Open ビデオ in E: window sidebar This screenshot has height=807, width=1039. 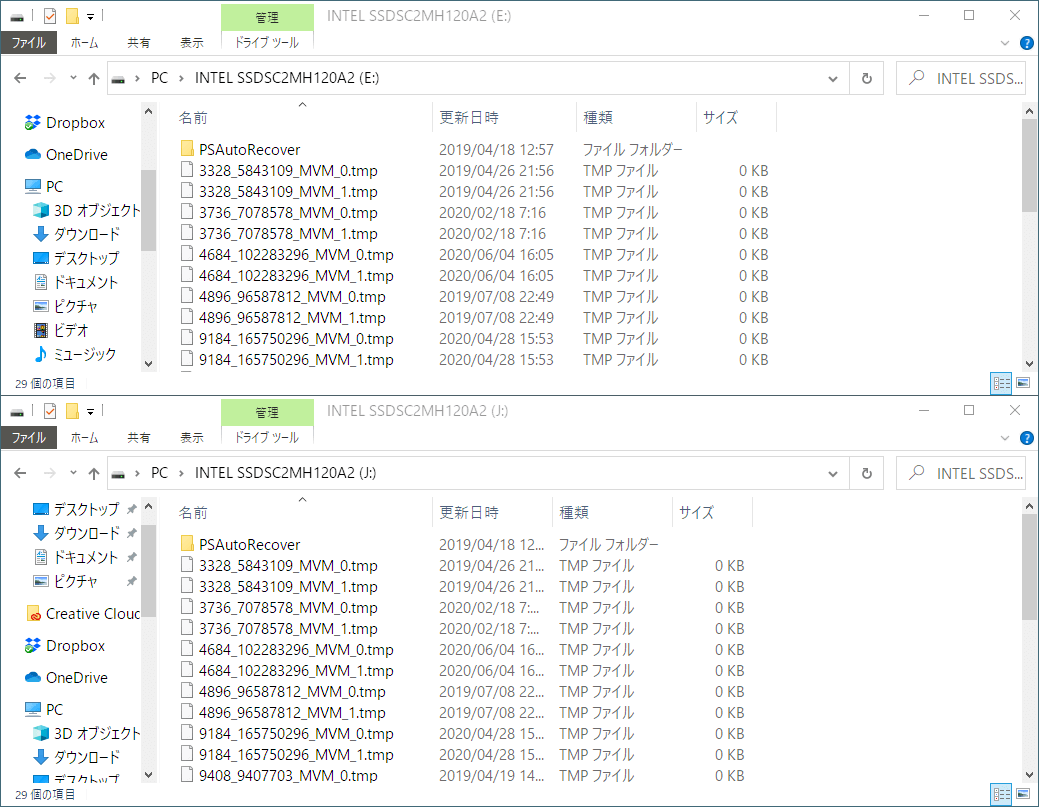pyautogui.click(x=61, y=330)
